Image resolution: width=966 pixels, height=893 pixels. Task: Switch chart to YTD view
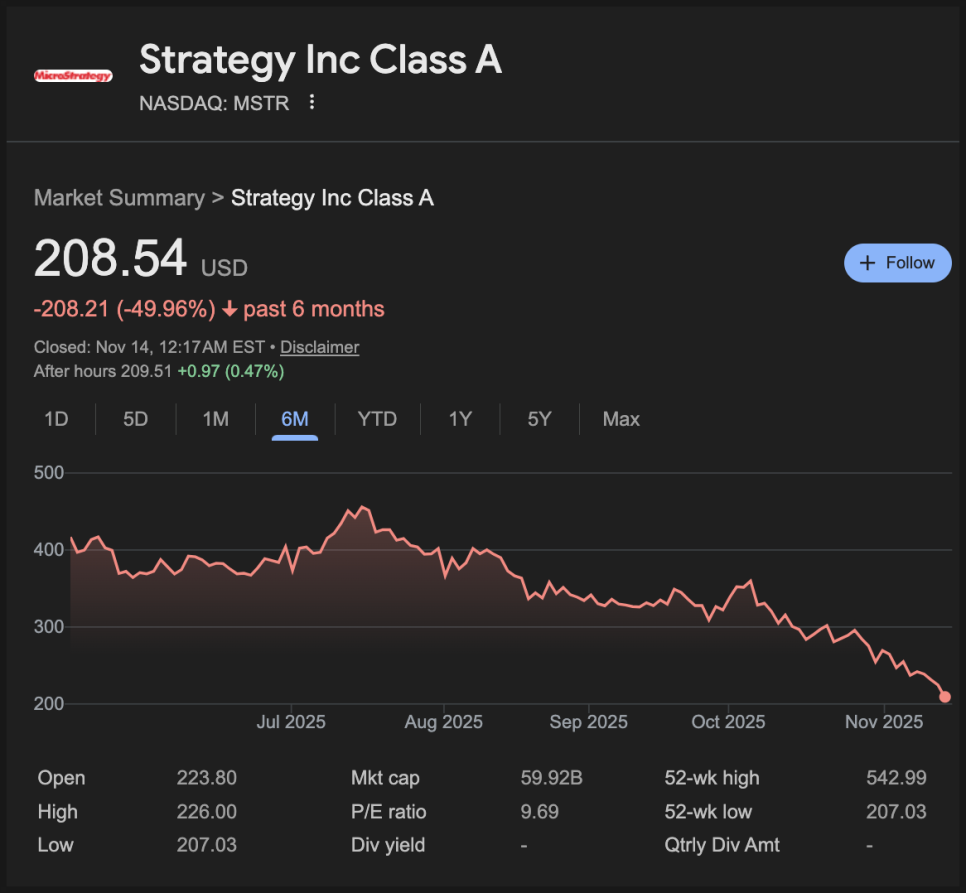377,419
